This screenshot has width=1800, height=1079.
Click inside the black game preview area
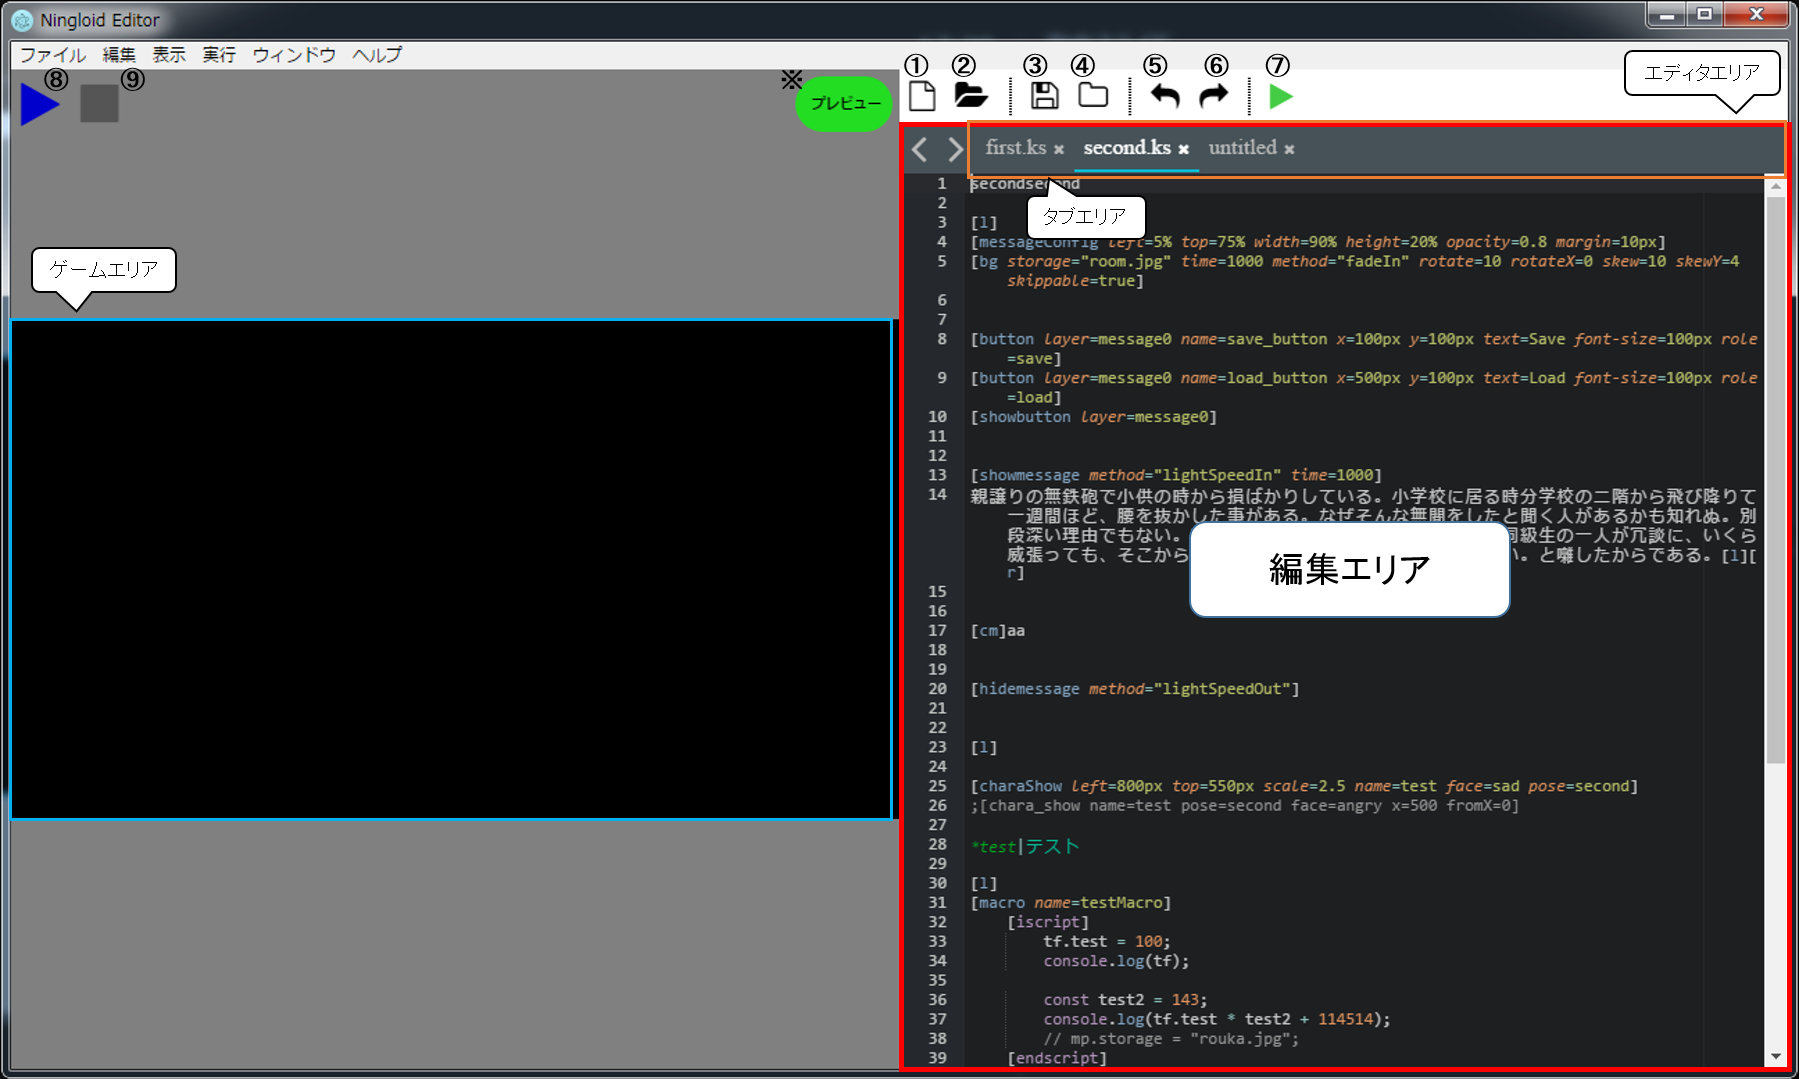[x=451, y=569]
